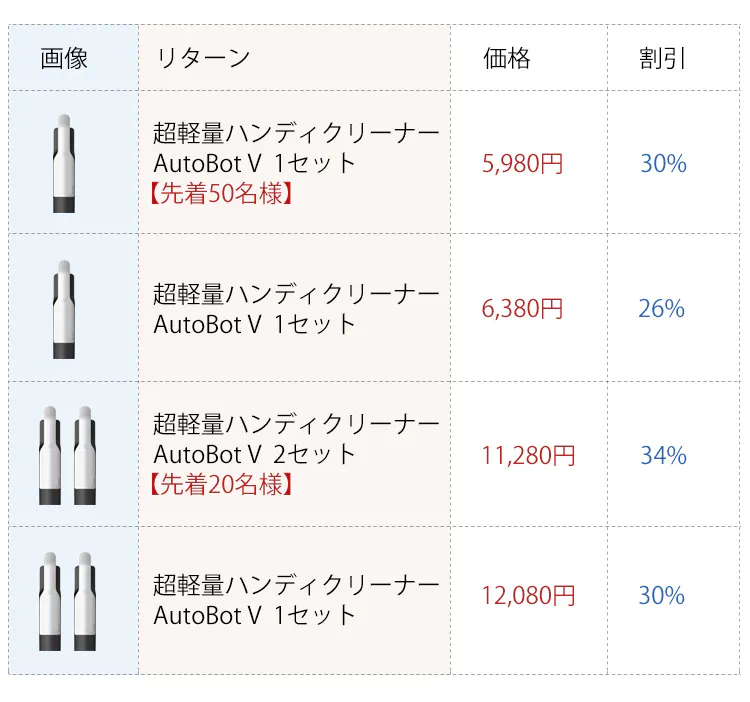The height and width of the screenshot is (702, 750).
Task: Click the 画像 column header
Action: click(x=65, y=58)
